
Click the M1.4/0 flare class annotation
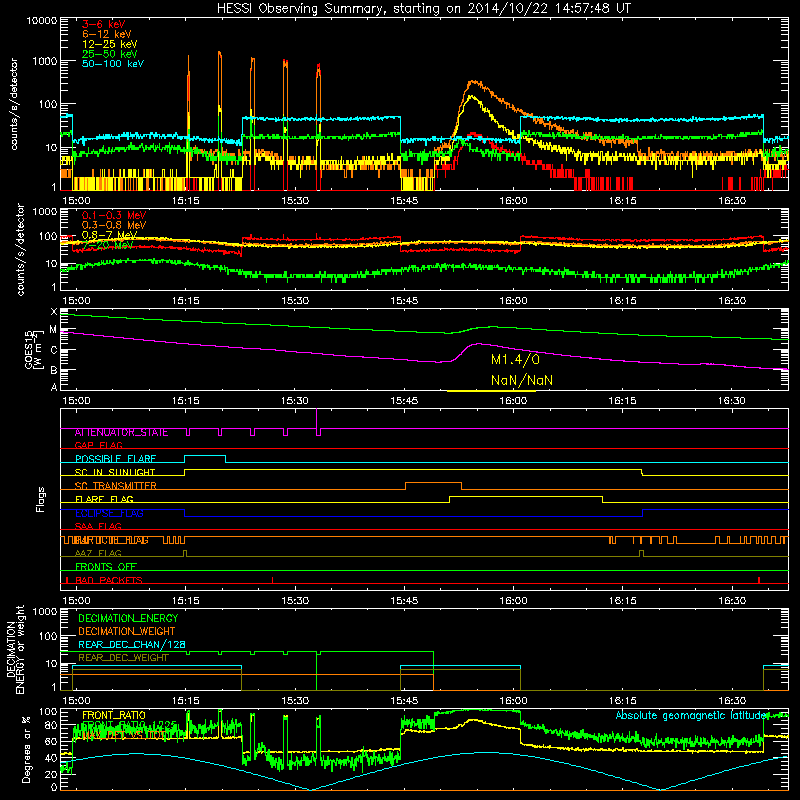coord(515,360)
